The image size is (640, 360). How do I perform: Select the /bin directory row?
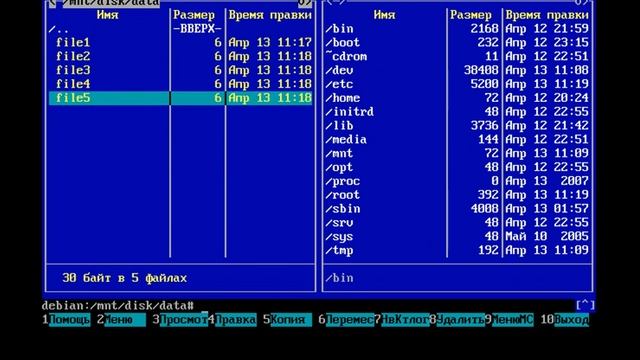pyautogui.click(x=457, y=29)
